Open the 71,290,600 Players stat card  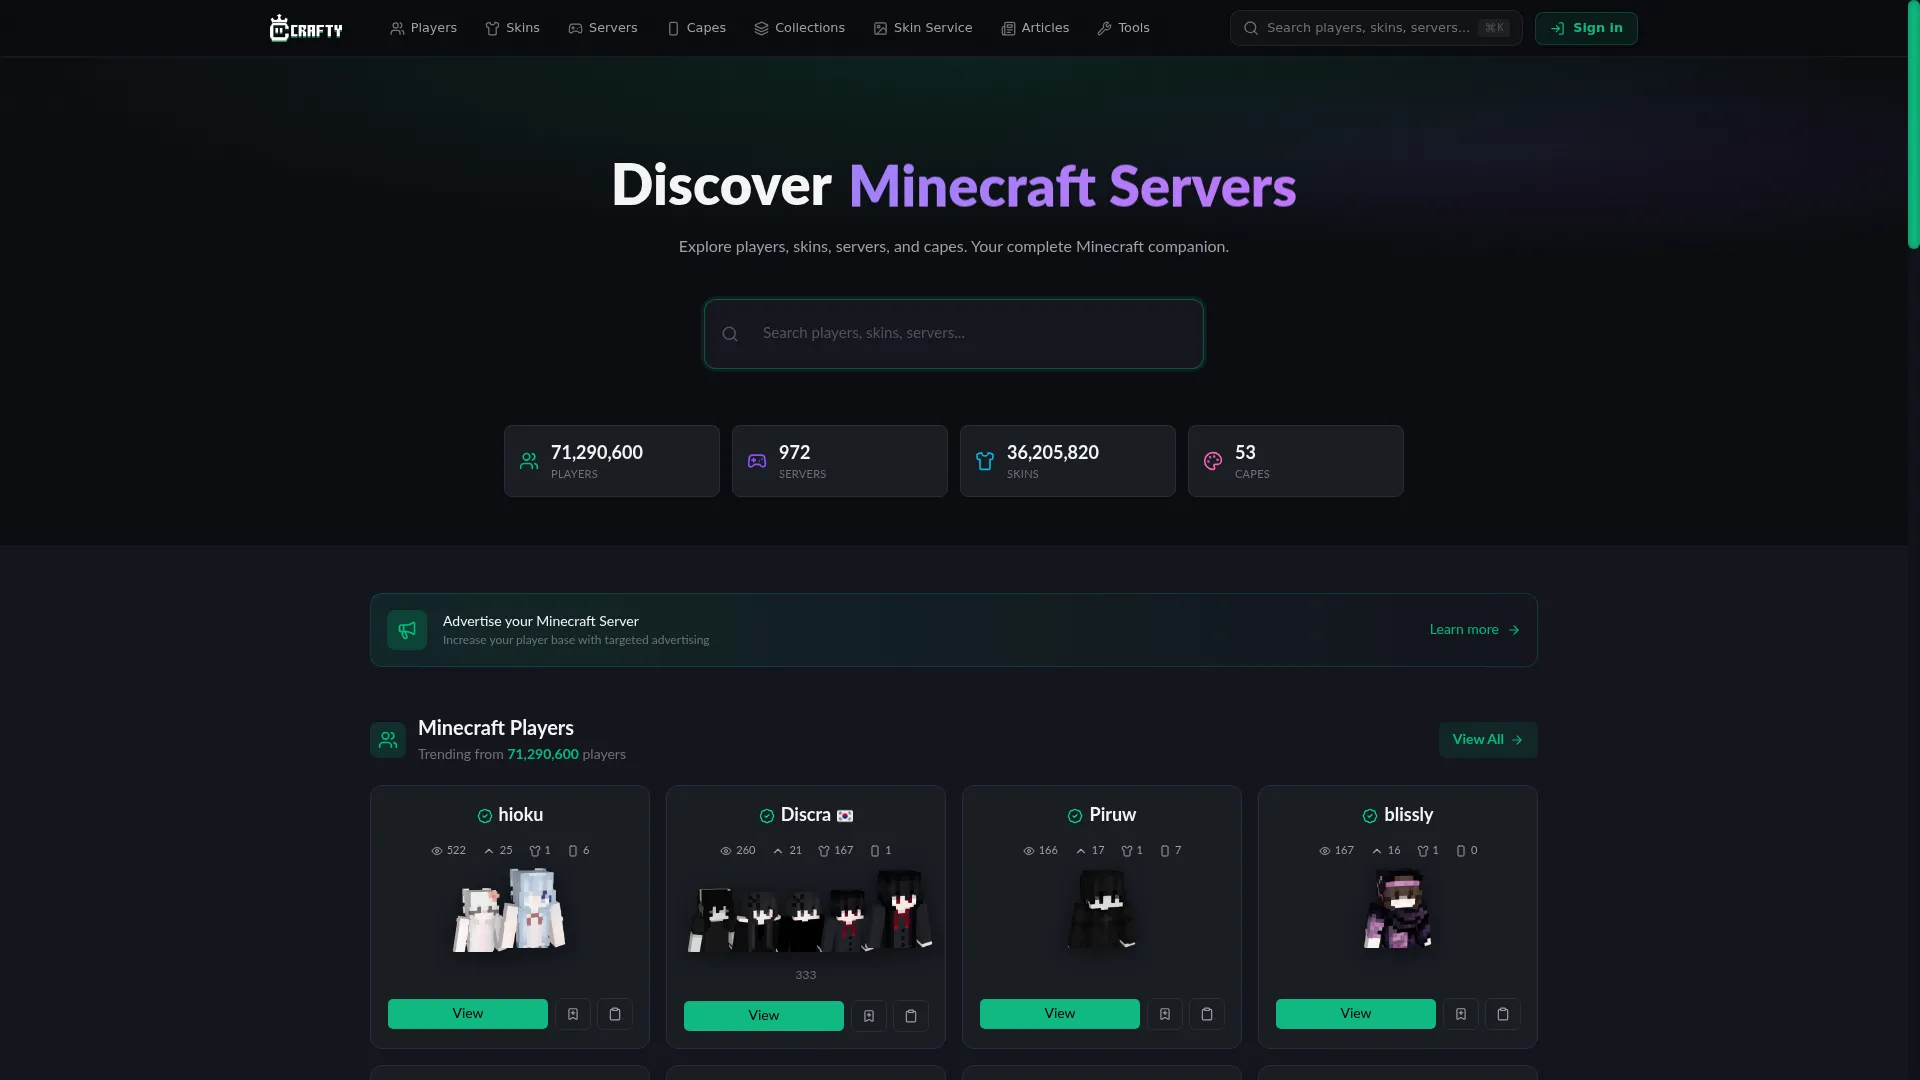612,461
